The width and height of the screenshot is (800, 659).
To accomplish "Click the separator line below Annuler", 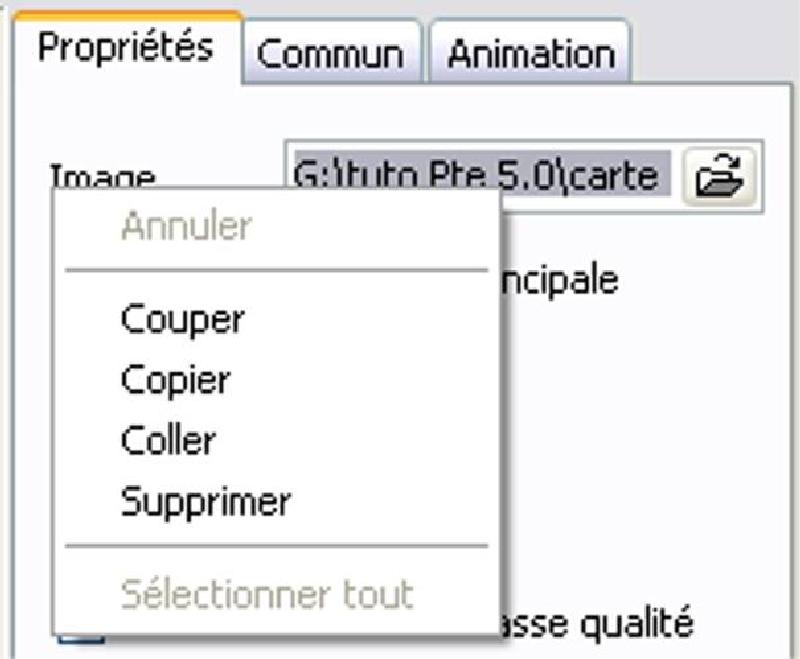I will point(277,270).
